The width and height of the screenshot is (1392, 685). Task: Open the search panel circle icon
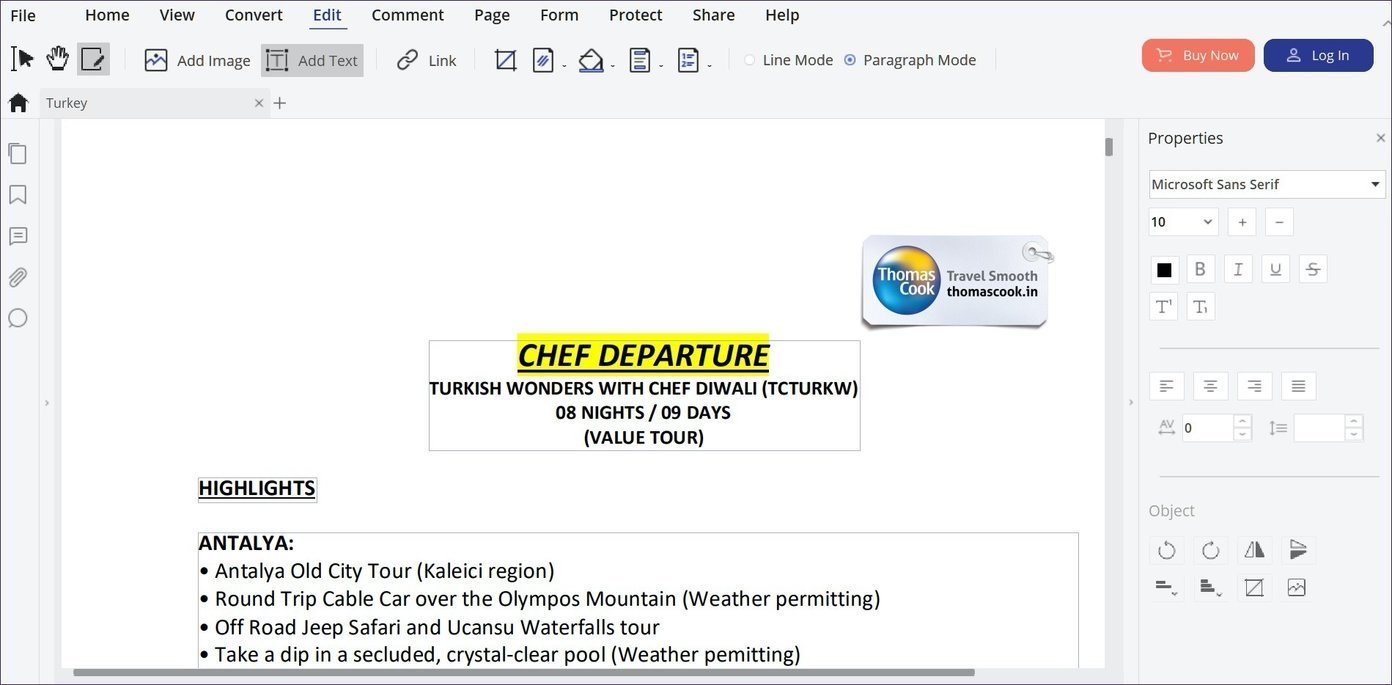click(17, 318)
